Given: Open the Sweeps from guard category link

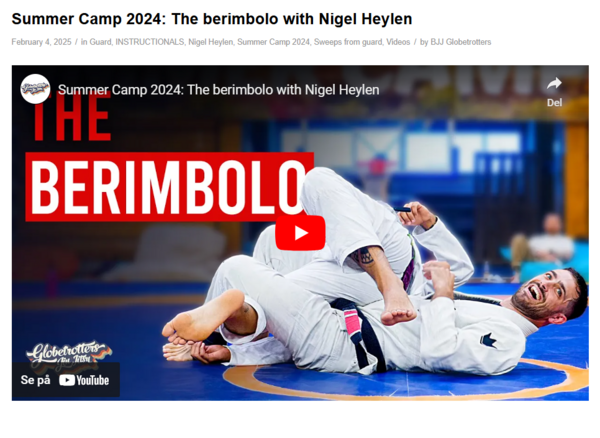Looking at the screenshot, I should coord(348,42).
